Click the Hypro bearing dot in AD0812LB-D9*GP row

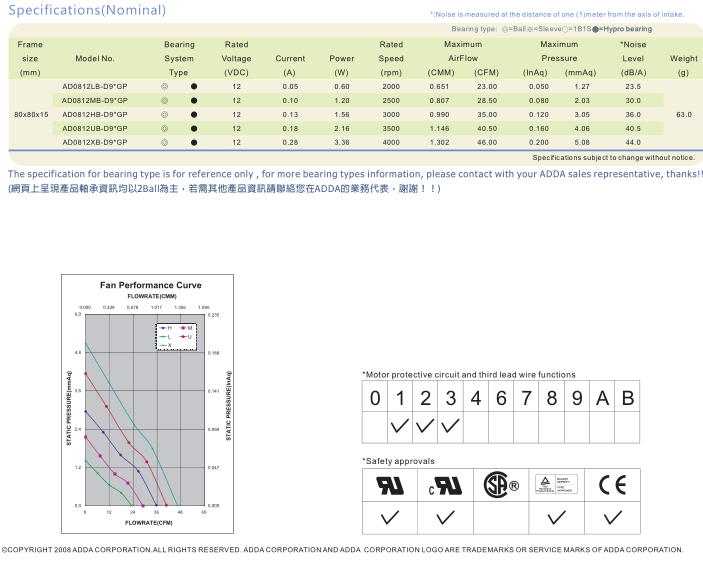coord(194,87)
